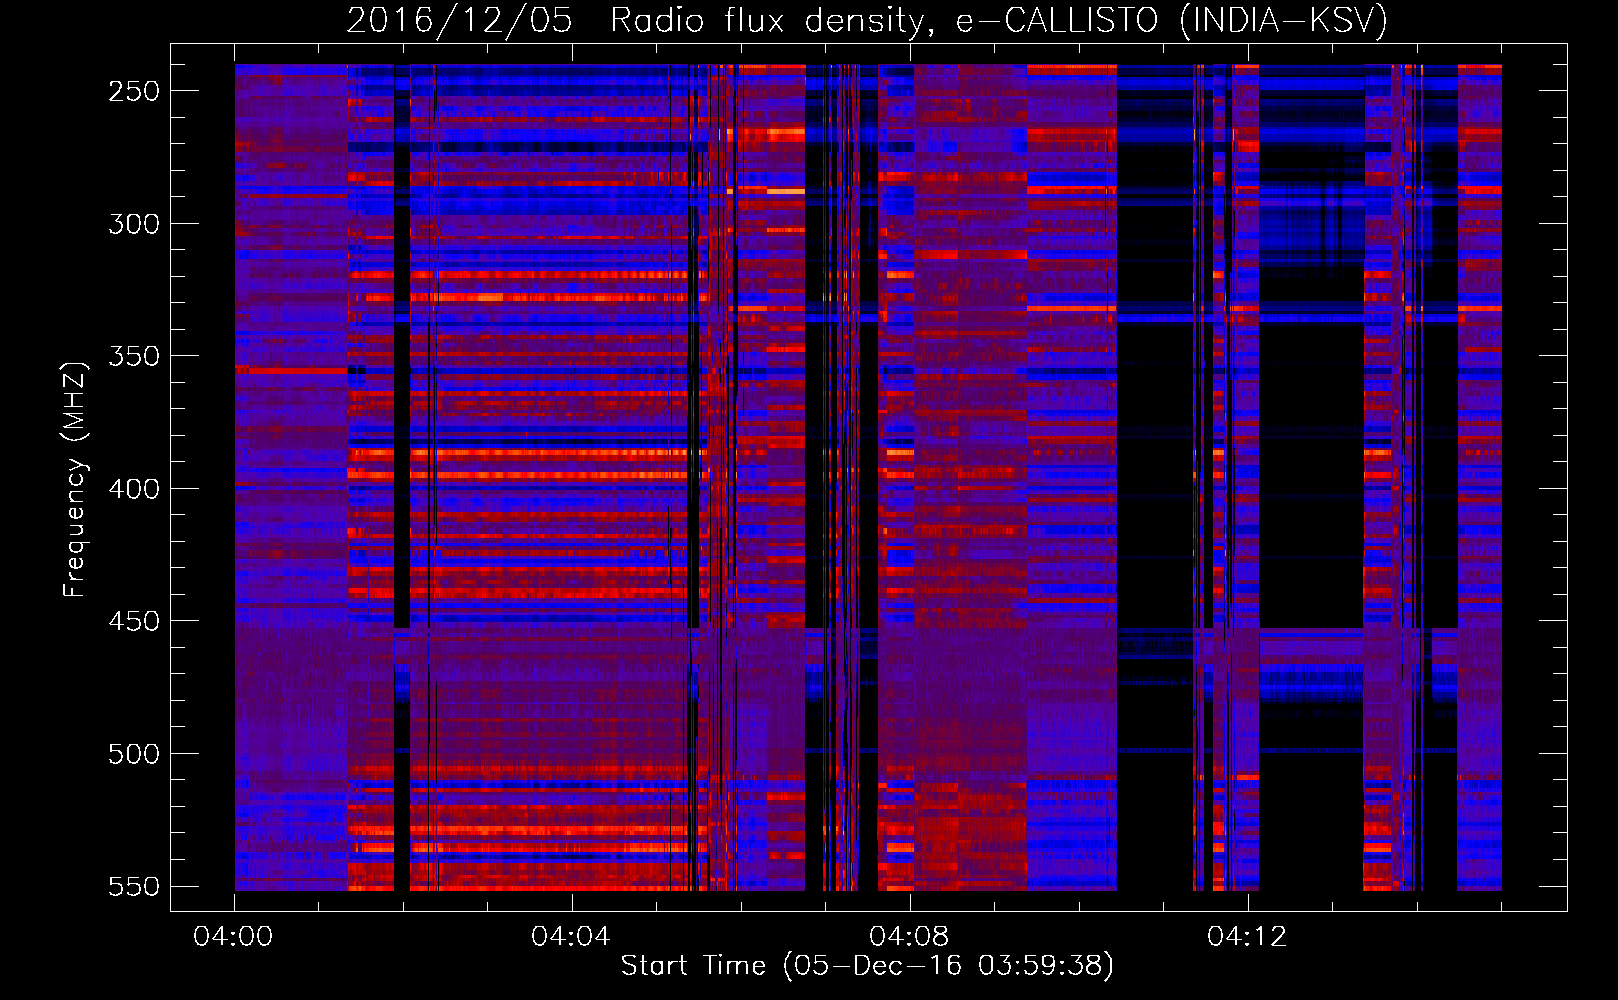Click the '350' frequency tick label
The height and width of the screenshot is (1000, 1618).
(134, 356)
